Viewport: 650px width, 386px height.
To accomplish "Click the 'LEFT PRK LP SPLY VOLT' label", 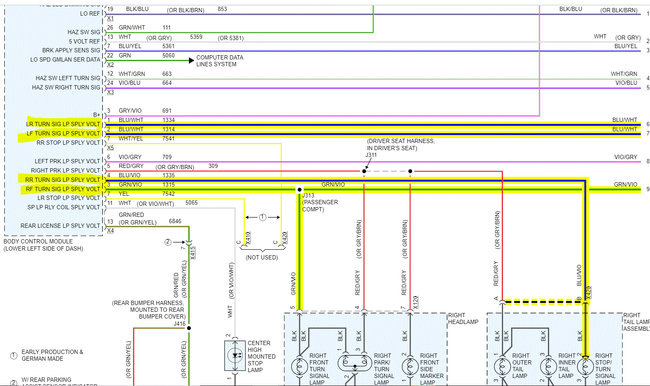I will click(67, 161).
